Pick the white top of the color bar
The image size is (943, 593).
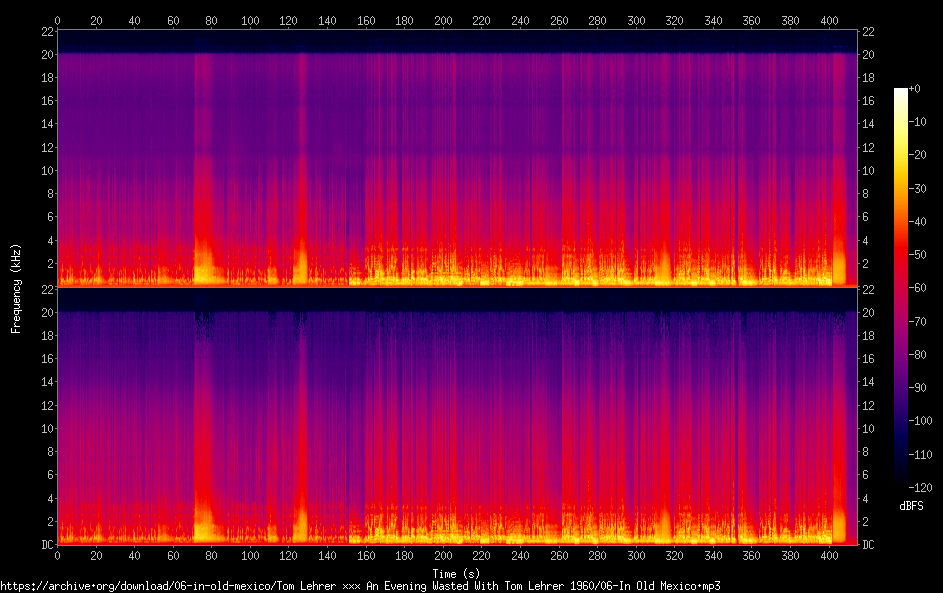(x=901, y=93)
